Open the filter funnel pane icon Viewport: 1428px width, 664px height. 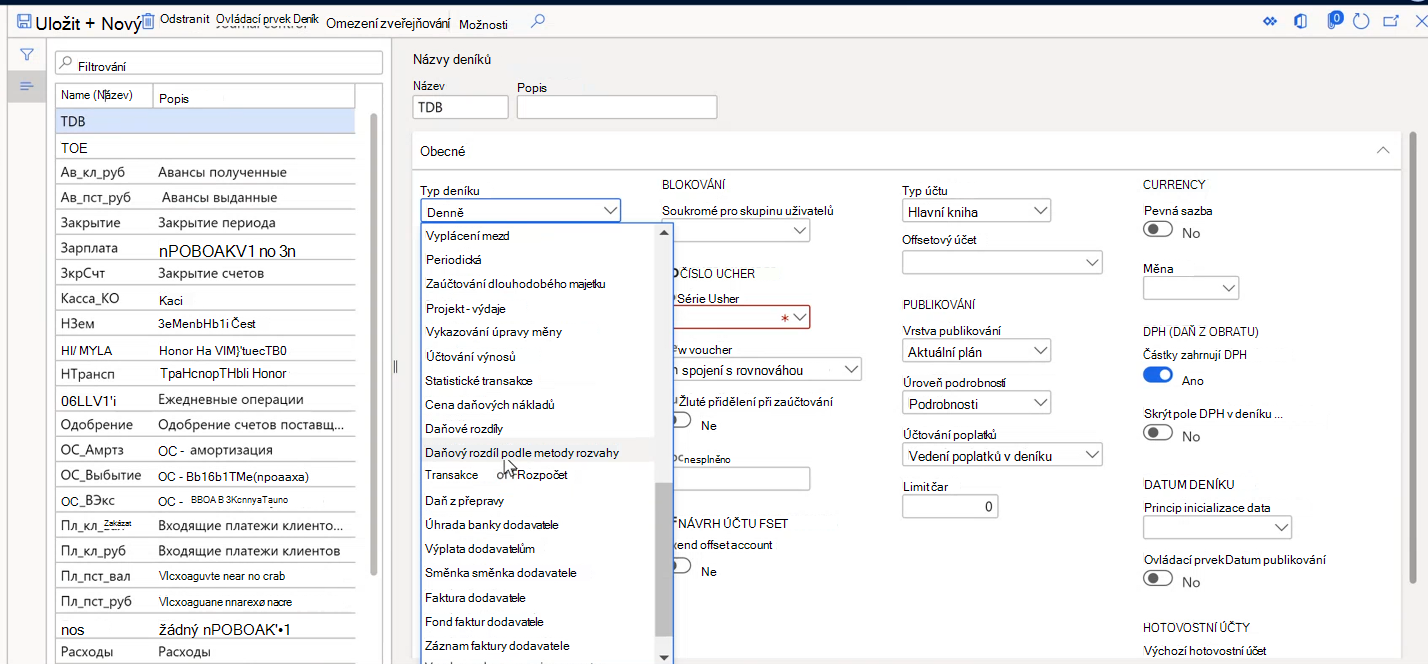pos(27,54)
